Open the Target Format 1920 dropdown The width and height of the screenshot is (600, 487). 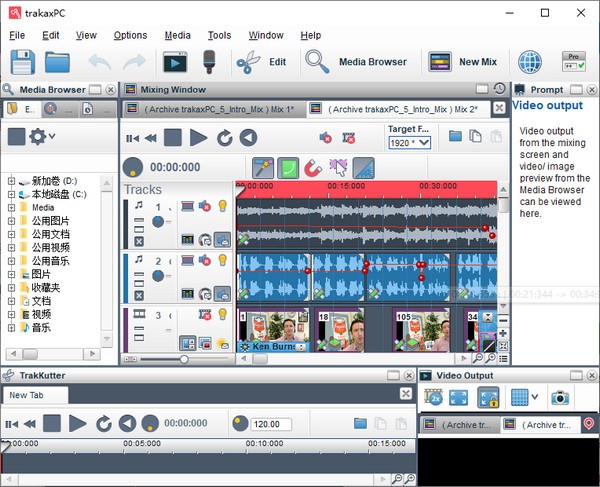point(410,143)
